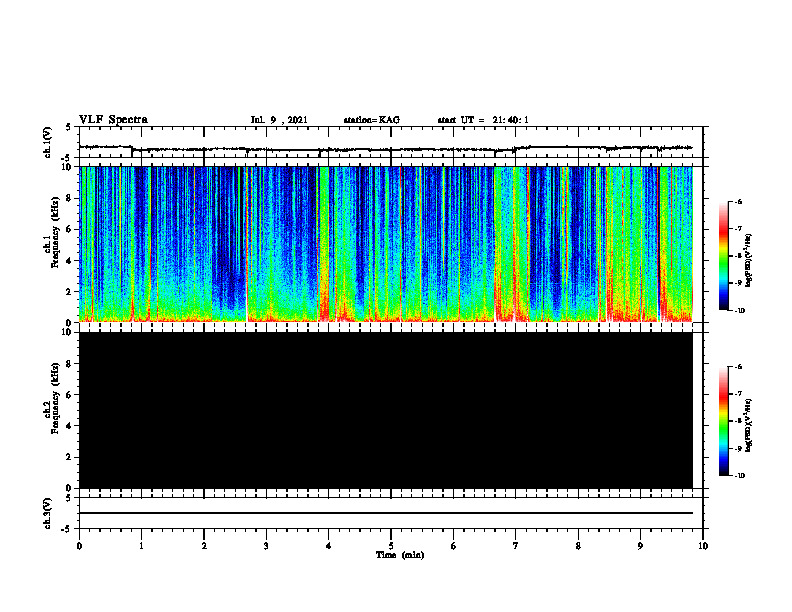Click time axis tick label "8"
792x612 pixels.
(578, 546)
